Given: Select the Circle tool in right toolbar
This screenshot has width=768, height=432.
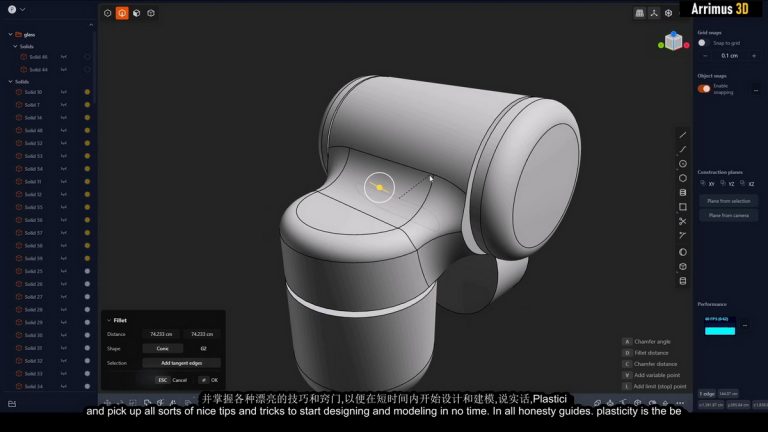Looking at the screenshot, I should tap(683, 163).
